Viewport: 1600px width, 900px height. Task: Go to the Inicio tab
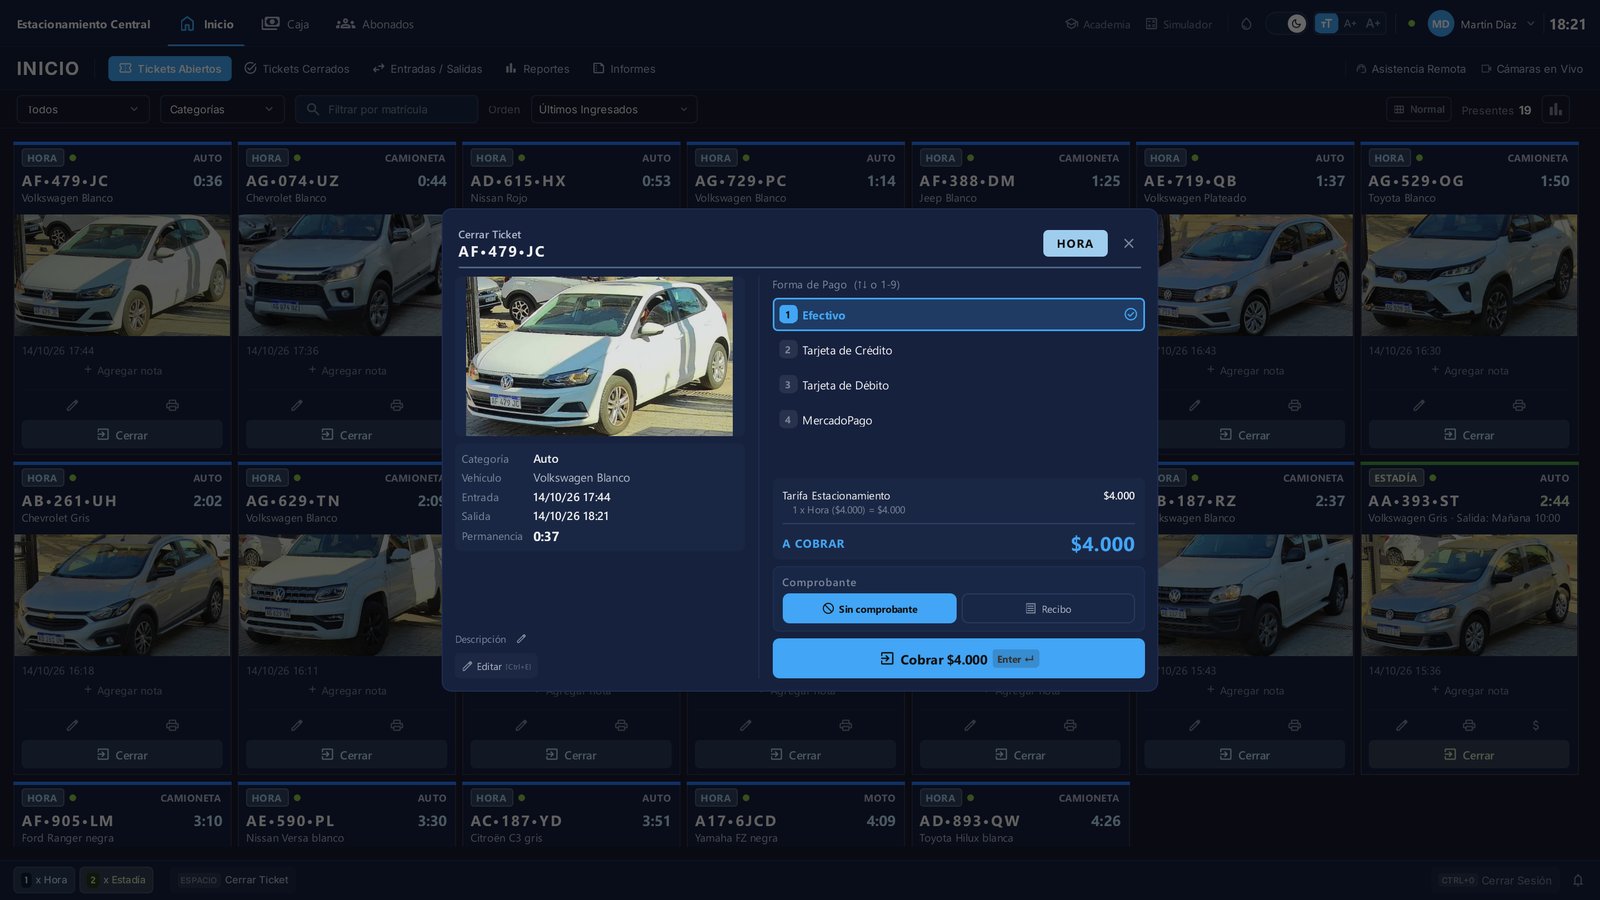(207, 24)
